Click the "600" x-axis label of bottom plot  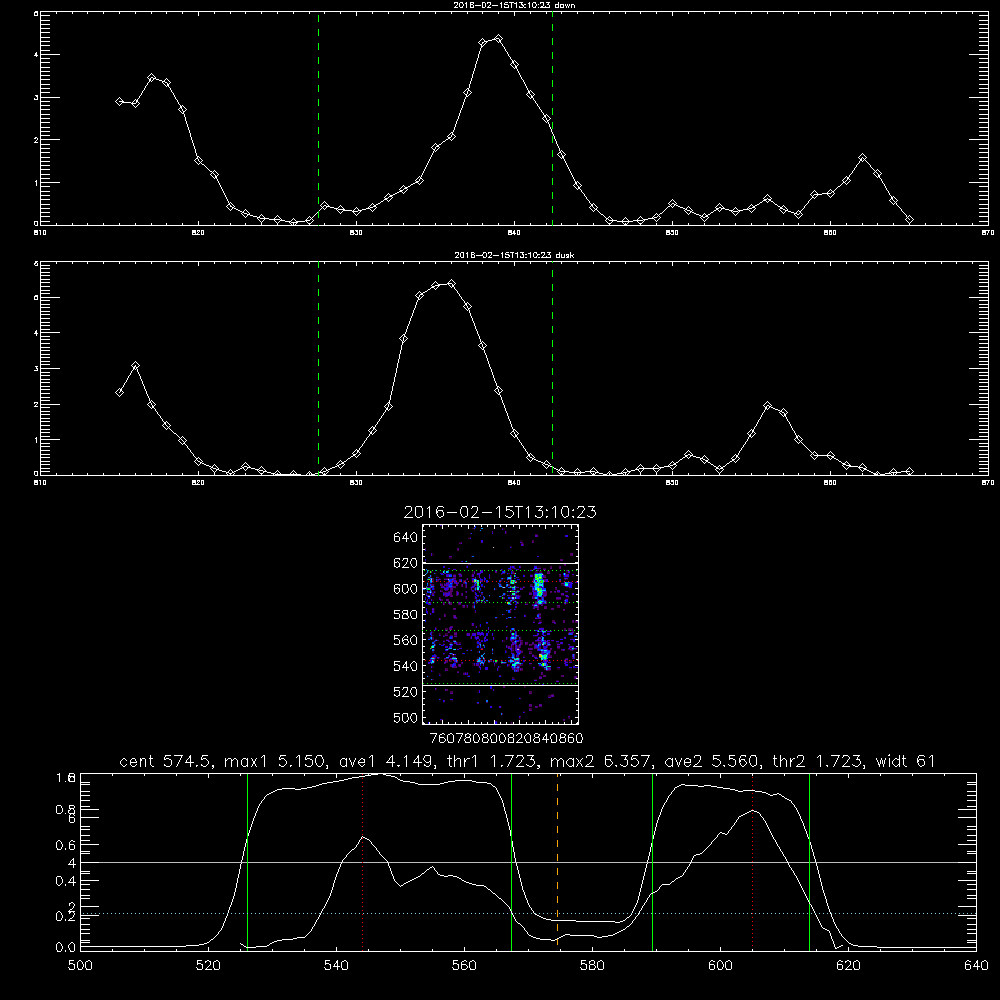pos(720,966)
